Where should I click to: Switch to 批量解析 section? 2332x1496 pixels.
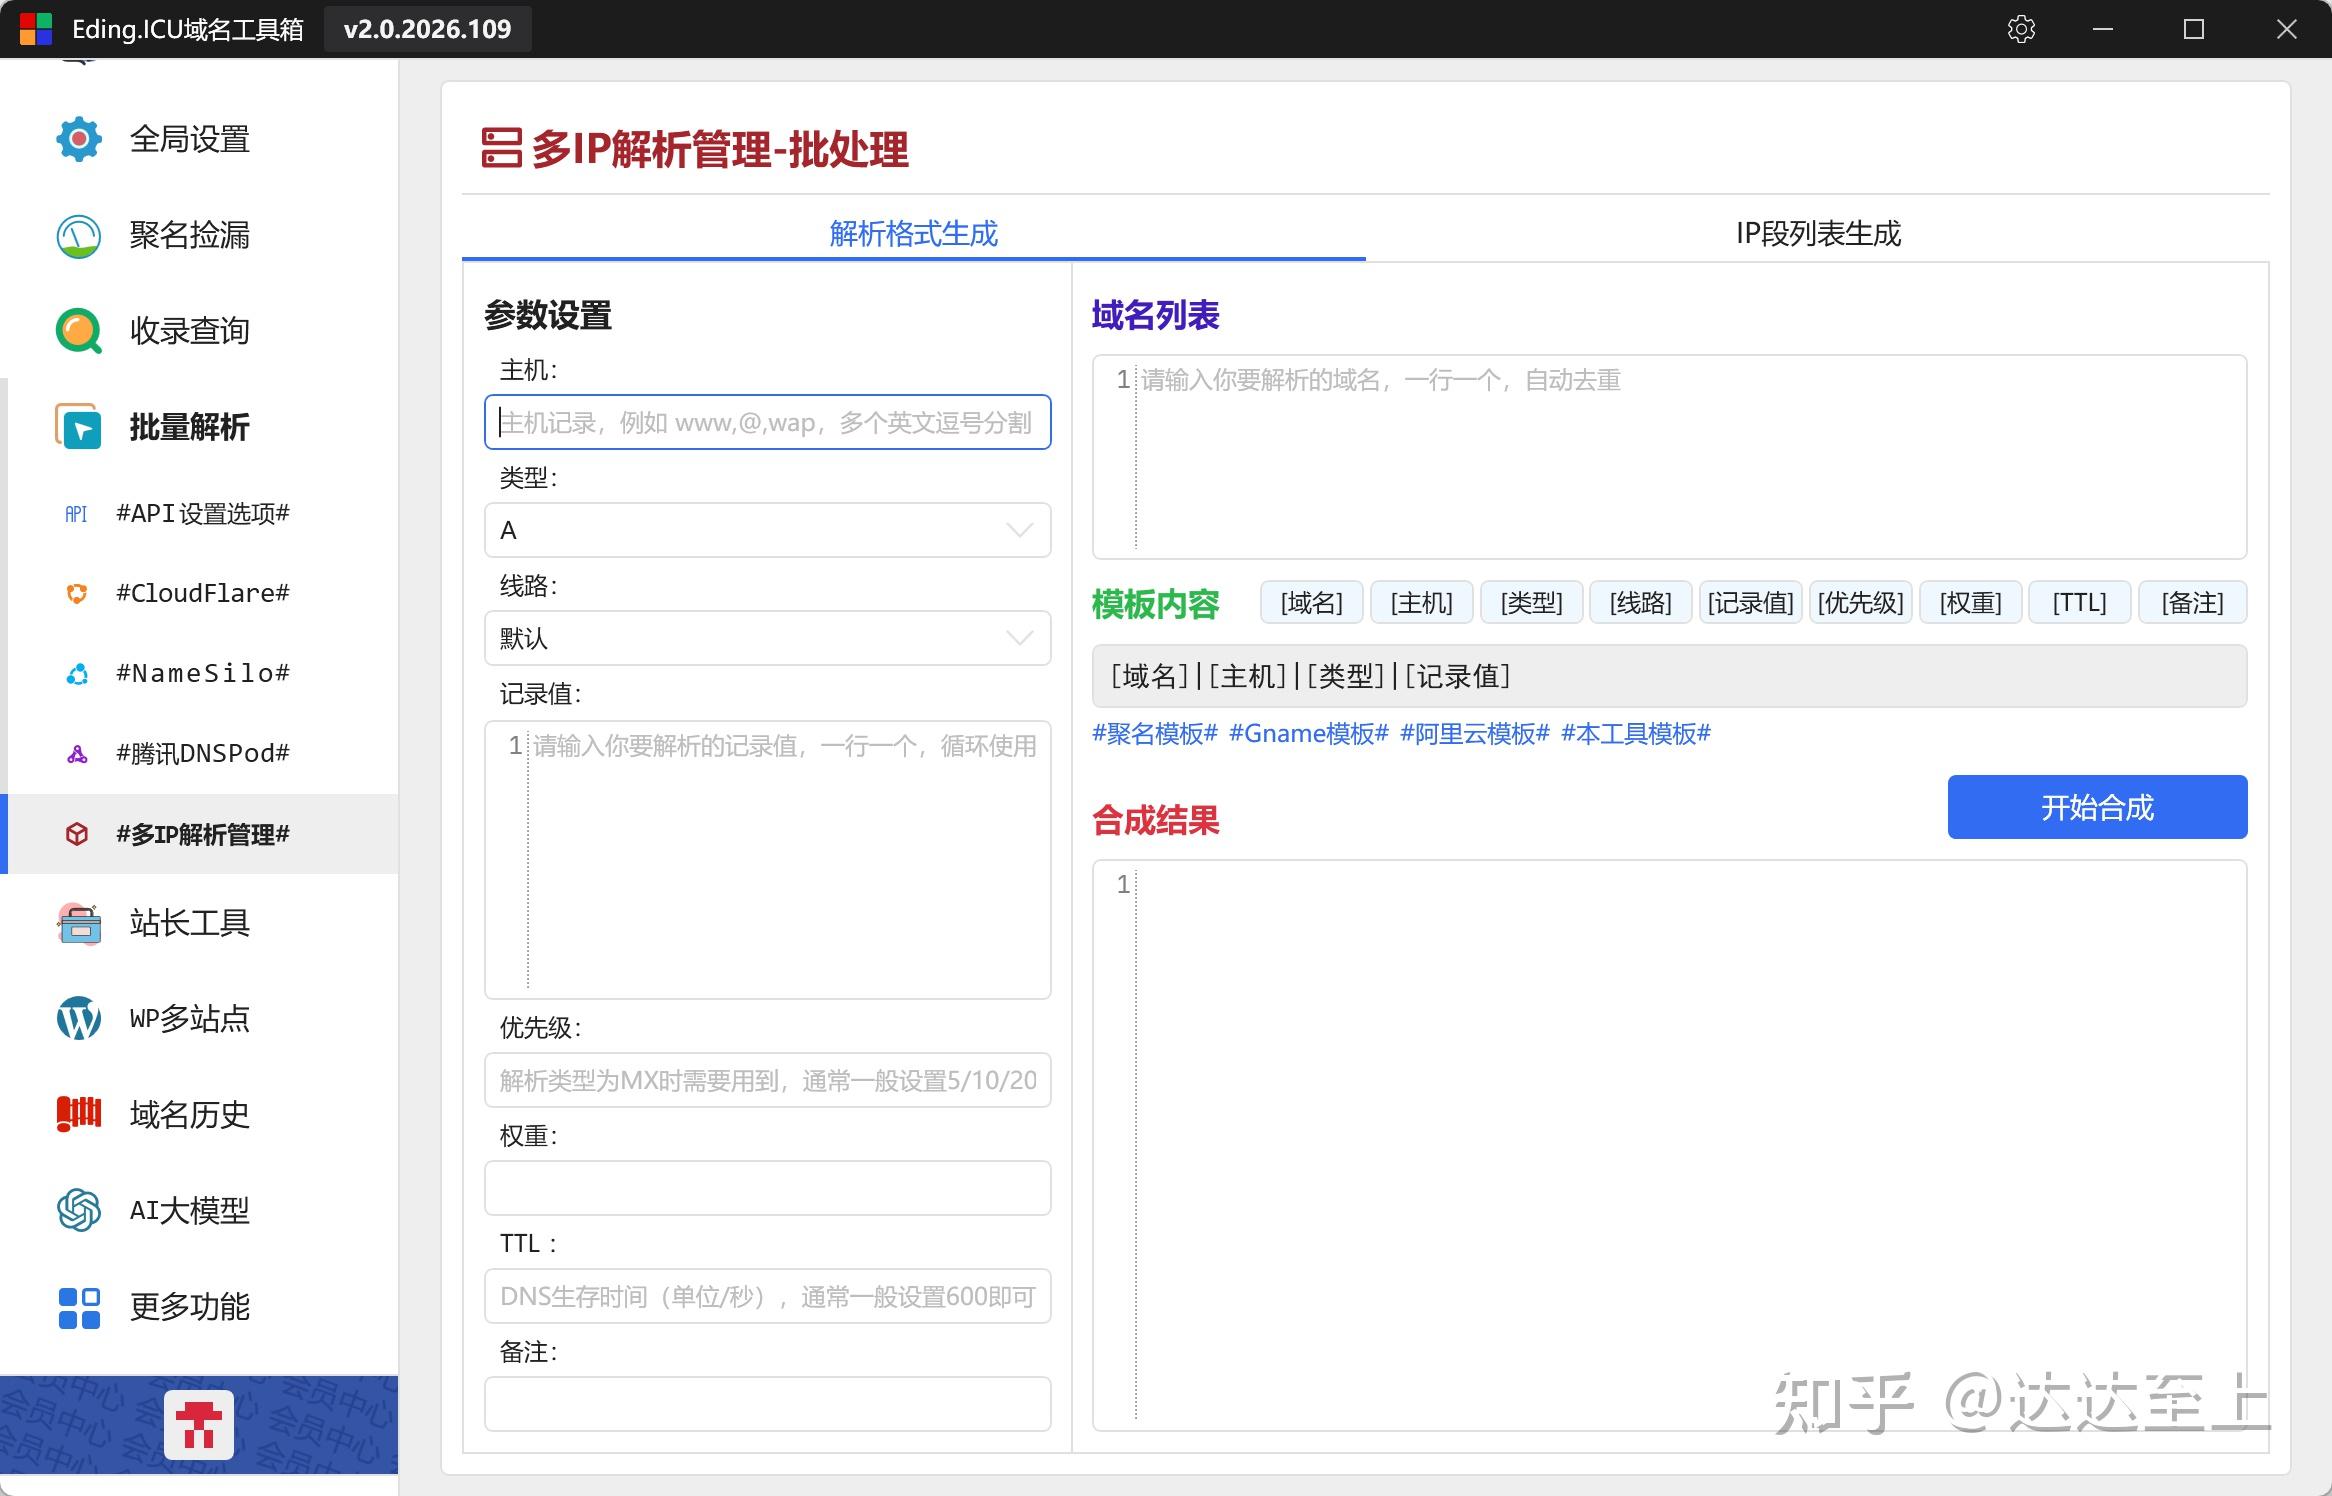(189, 427)
